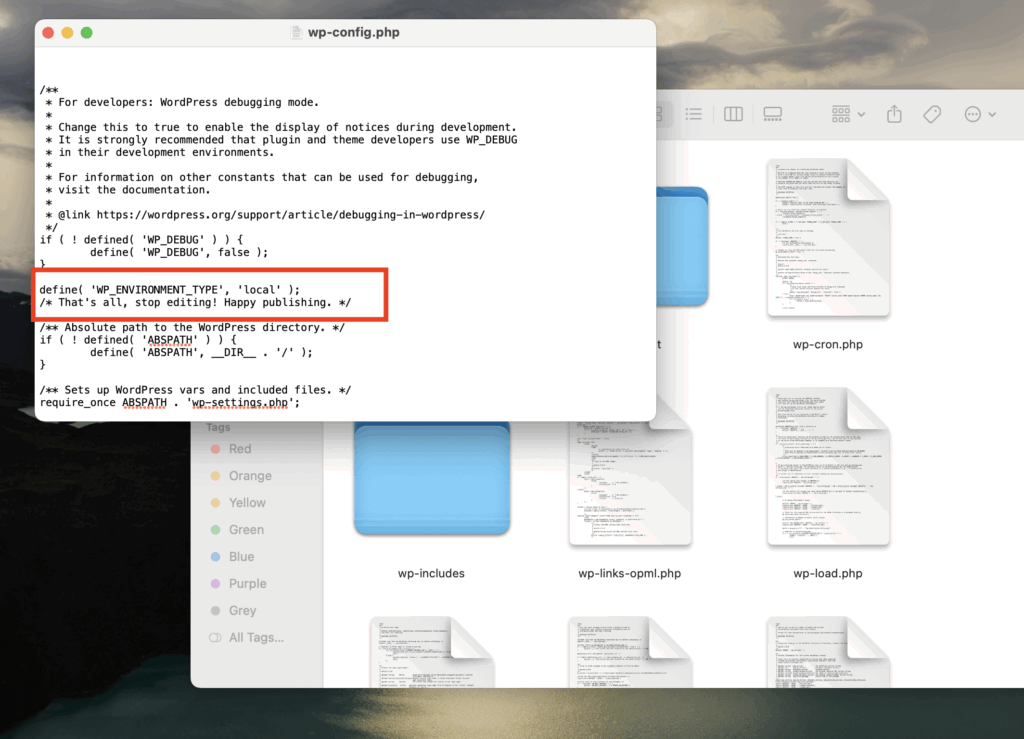Open the wp-cron.php file
This screenshot has height=739, width=1024.
tap(830, 237)
